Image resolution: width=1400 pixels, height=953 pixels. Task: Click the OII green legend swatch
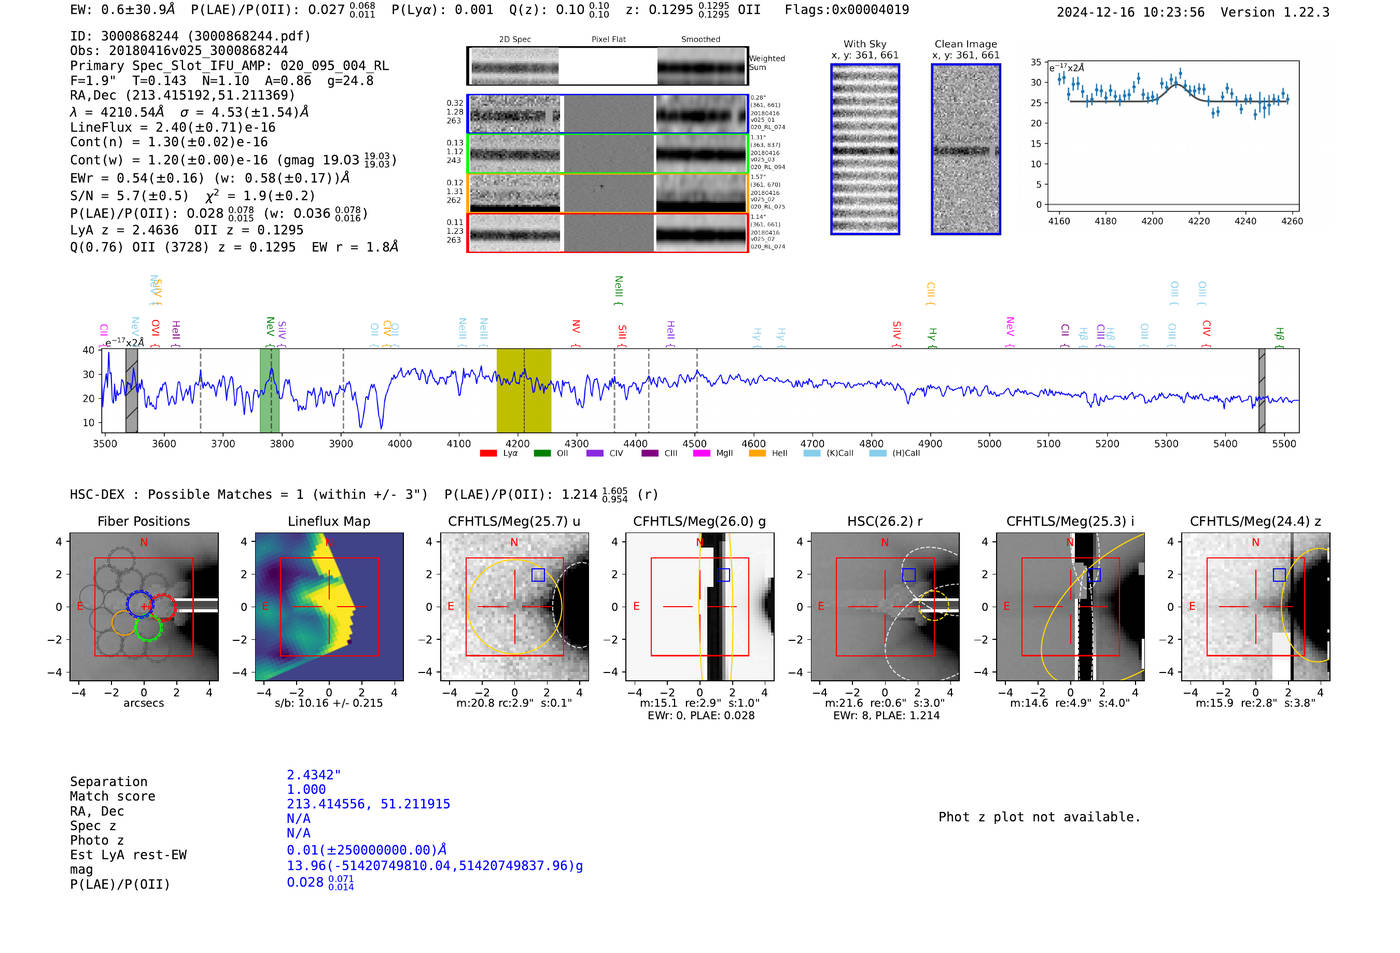point(542,453)
